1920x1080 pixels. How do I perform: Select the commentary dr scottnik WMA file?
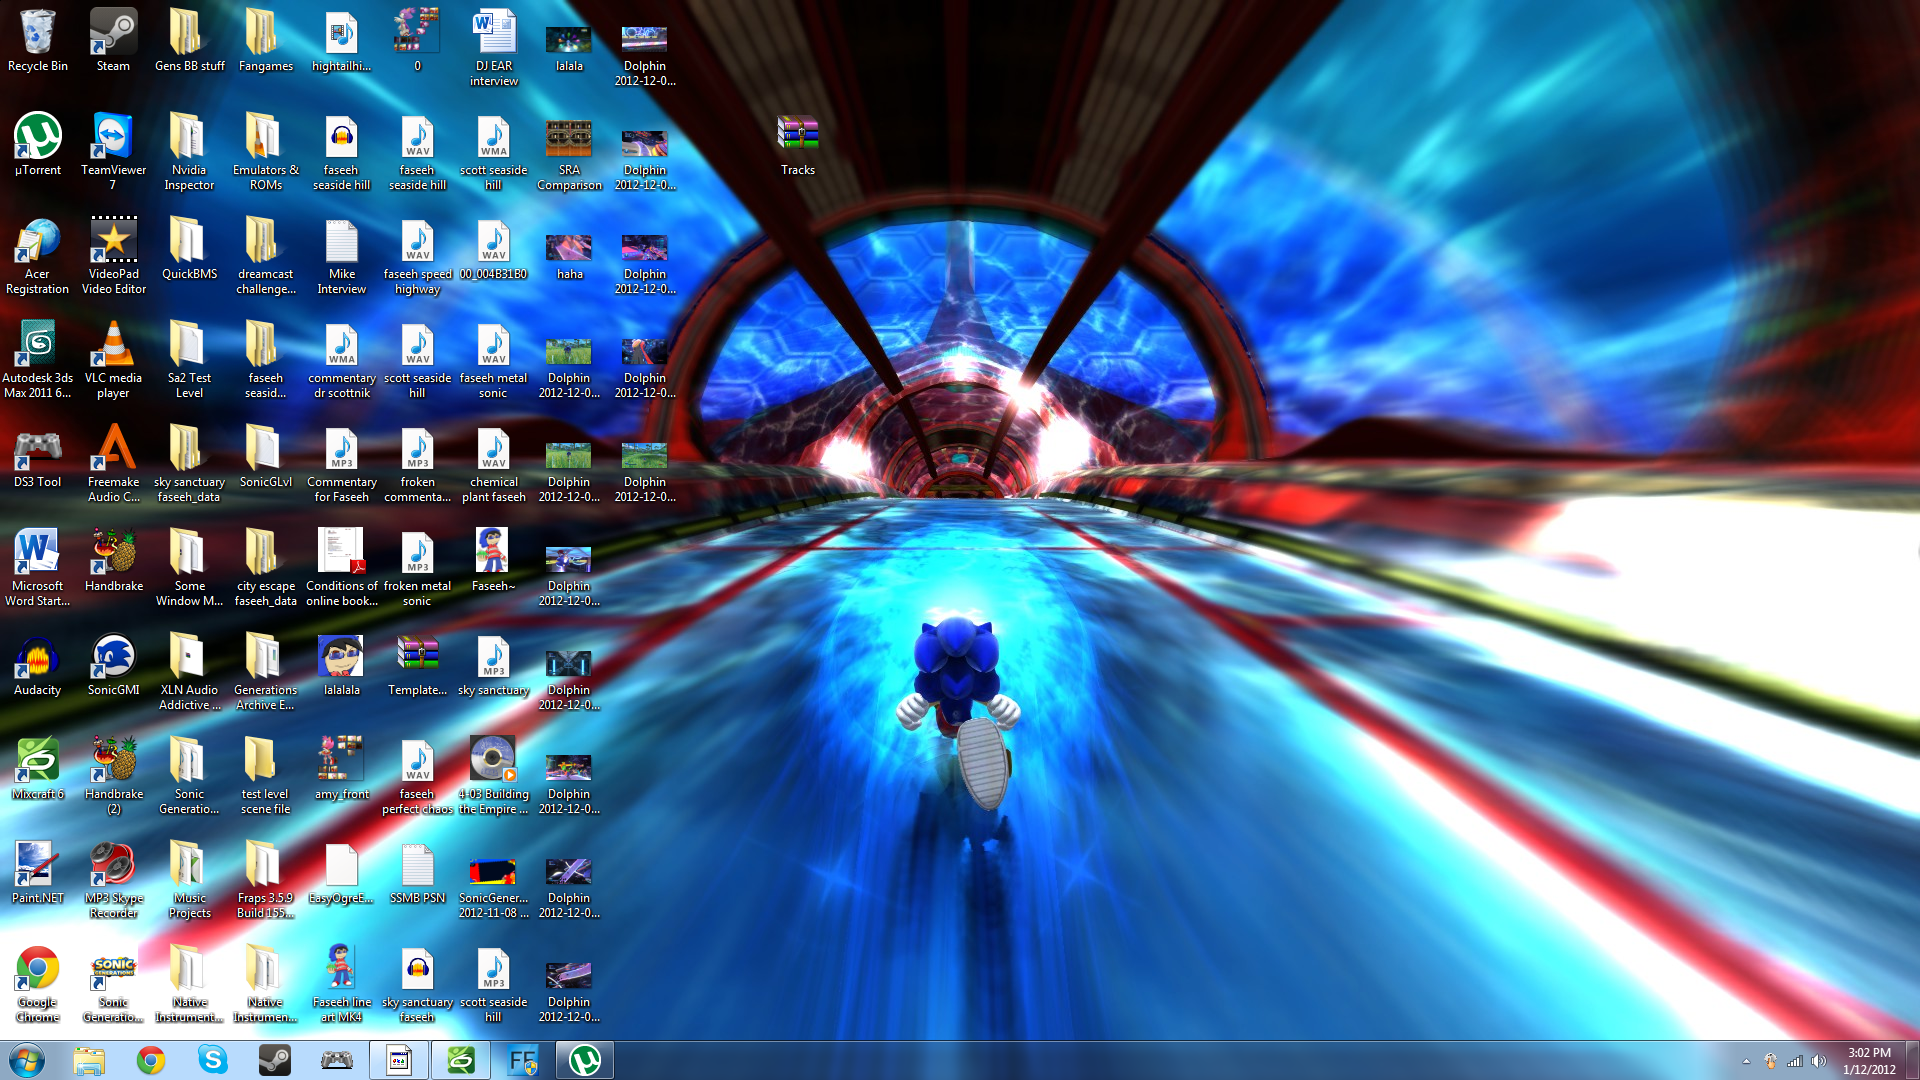pyautogui.click(x=342, y=360)
